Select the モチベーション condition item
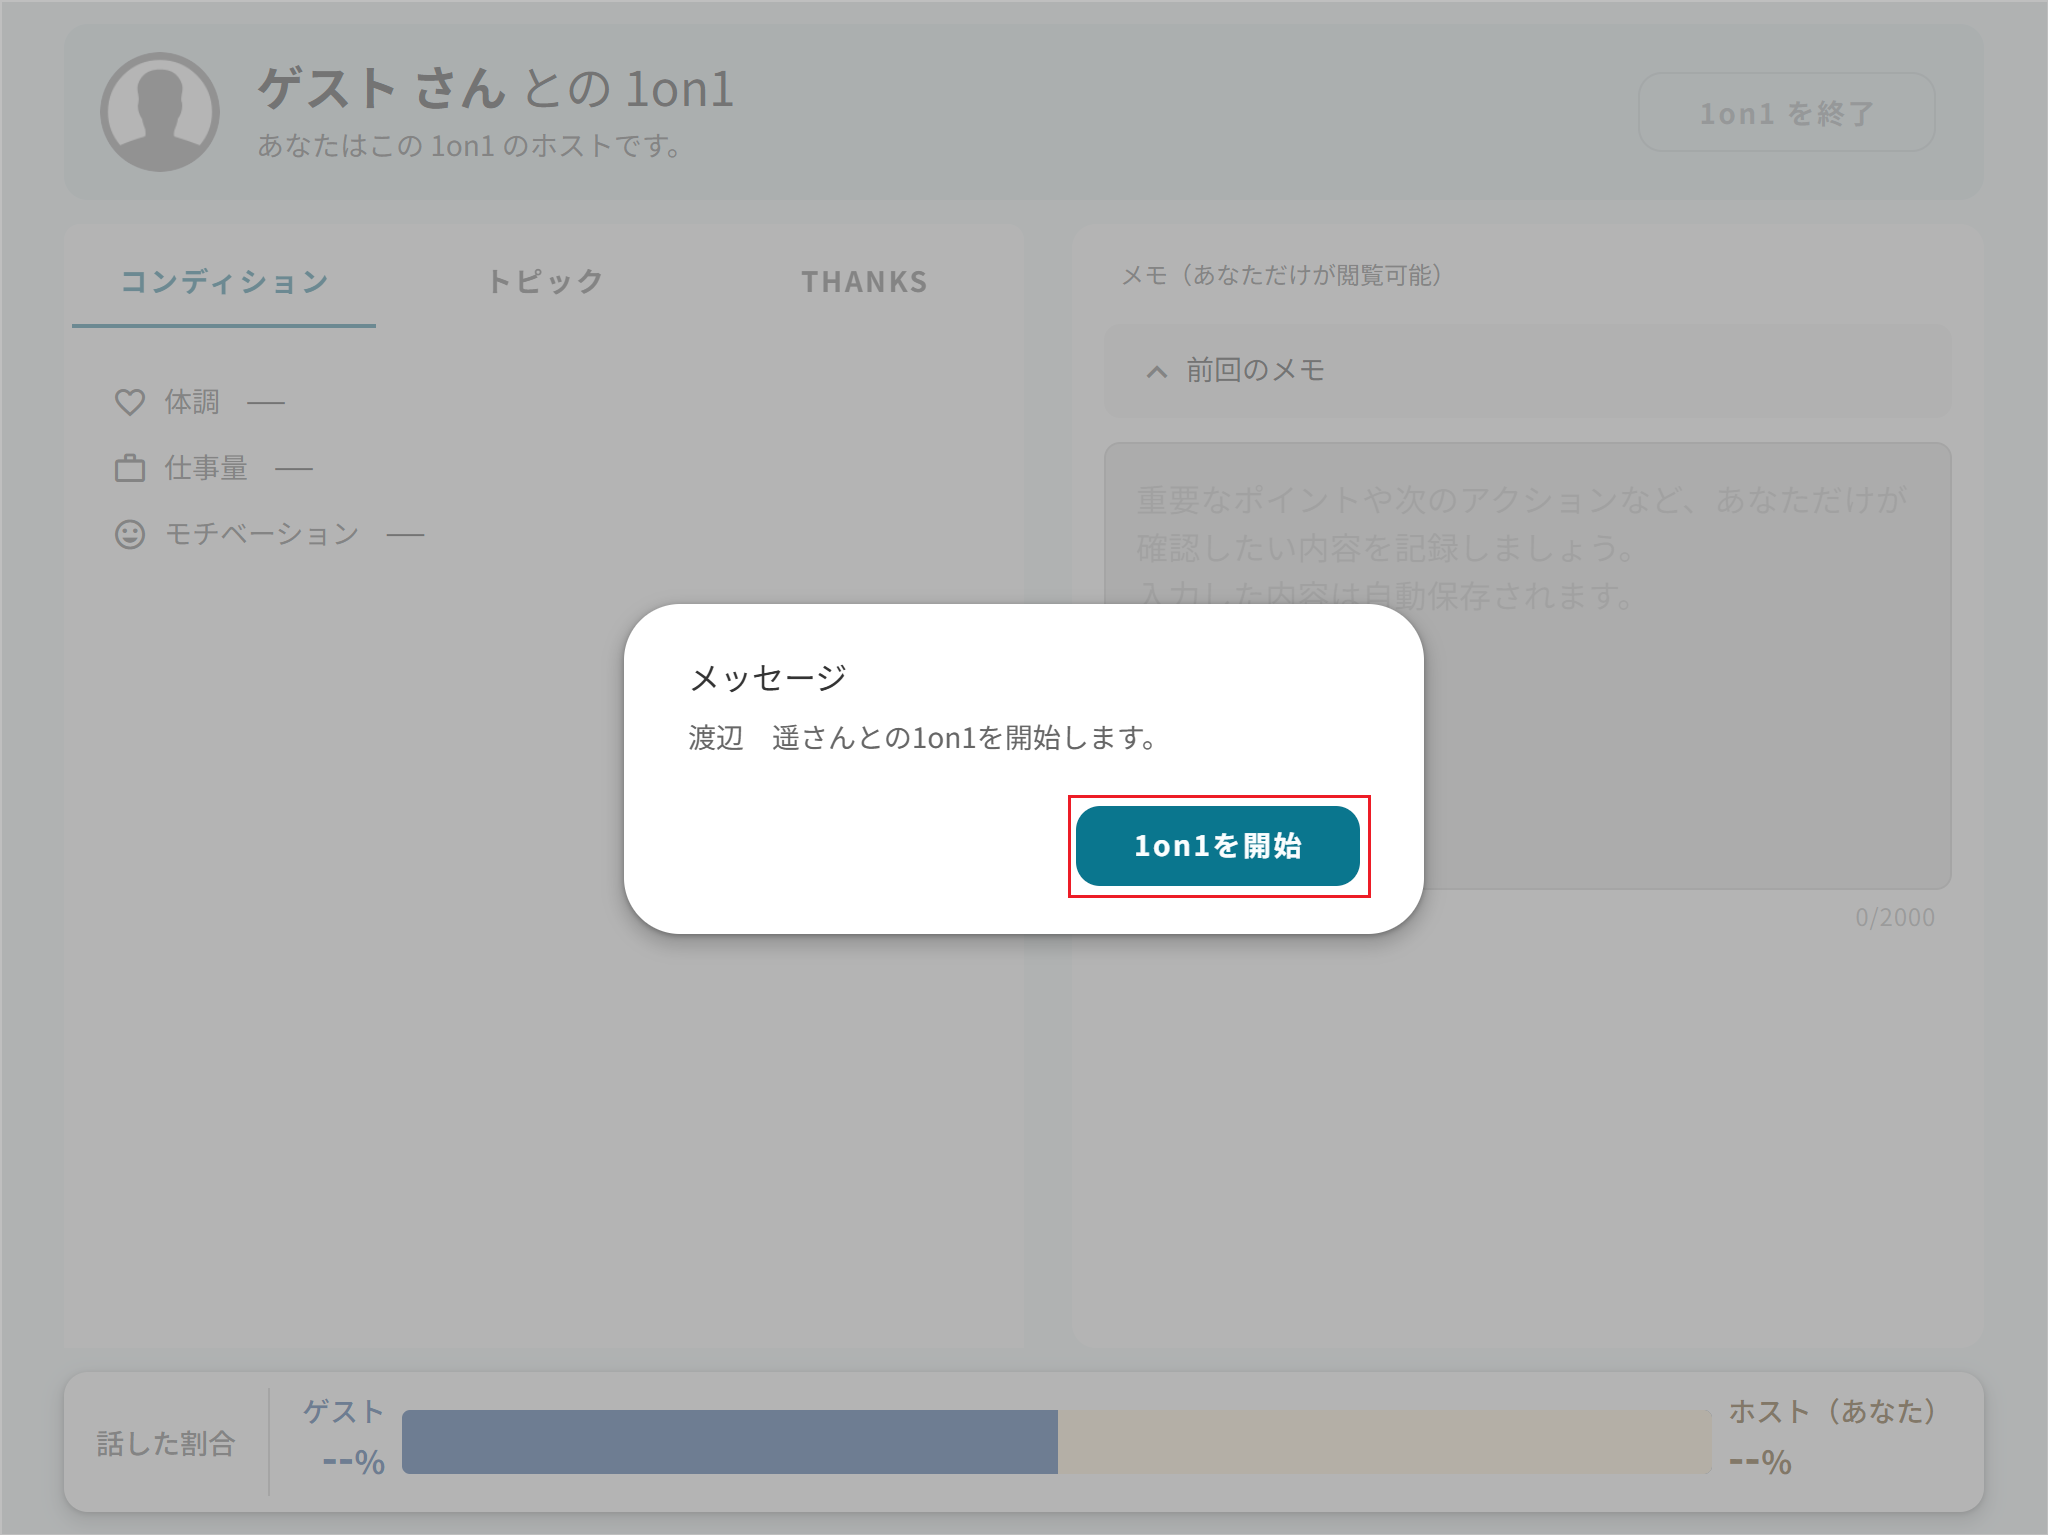This screenshot has height=1535, width=2048. (x=262, y=533)
